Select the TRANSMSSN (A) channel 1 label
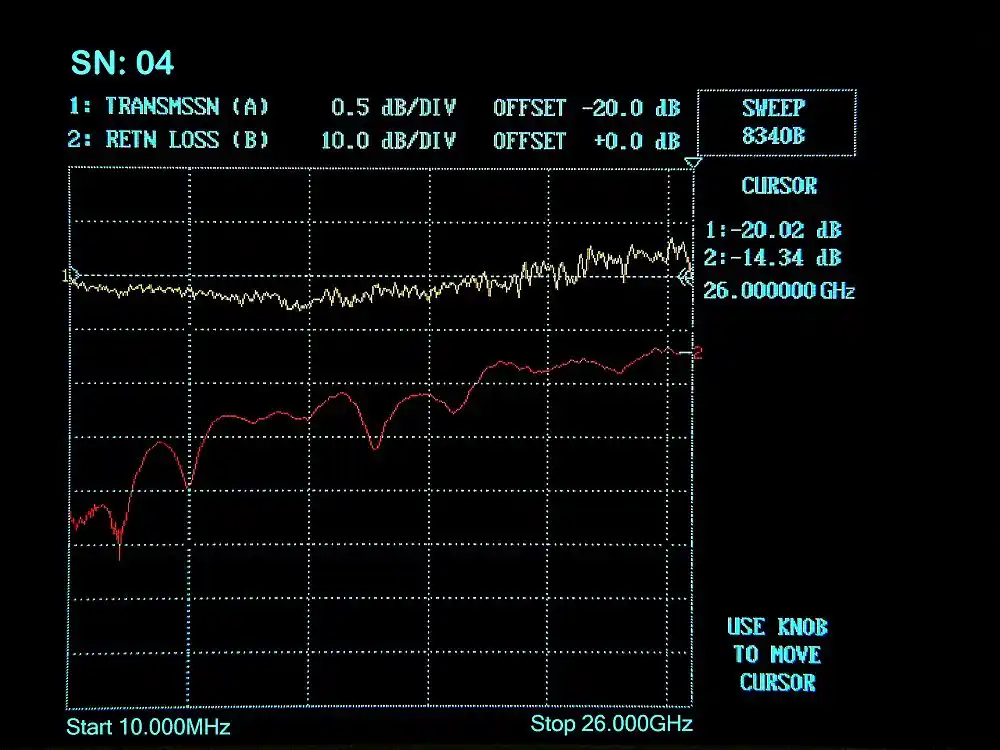Image resolution: width=1000 pixels, height=750 pixels. click(x=168, y=108)
